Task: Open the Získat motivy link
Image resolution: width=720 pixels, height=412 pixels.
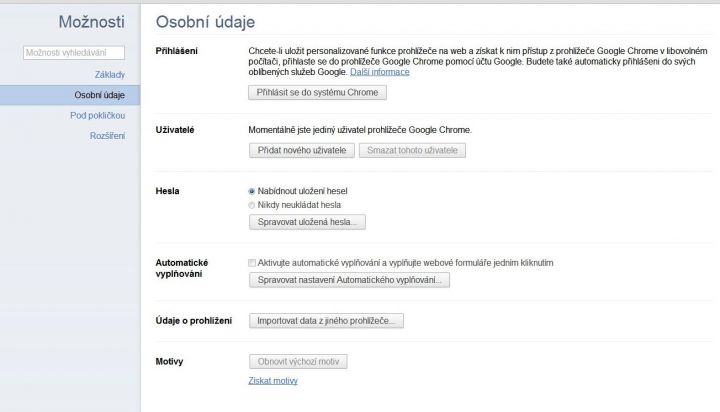Action: [x=273, y=381]
